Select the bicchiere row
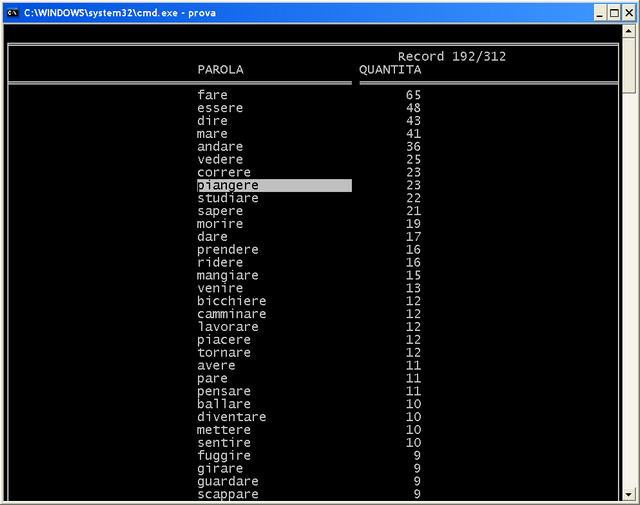Image resolution: width=640 pixels, height=505 pixels. 232,302
